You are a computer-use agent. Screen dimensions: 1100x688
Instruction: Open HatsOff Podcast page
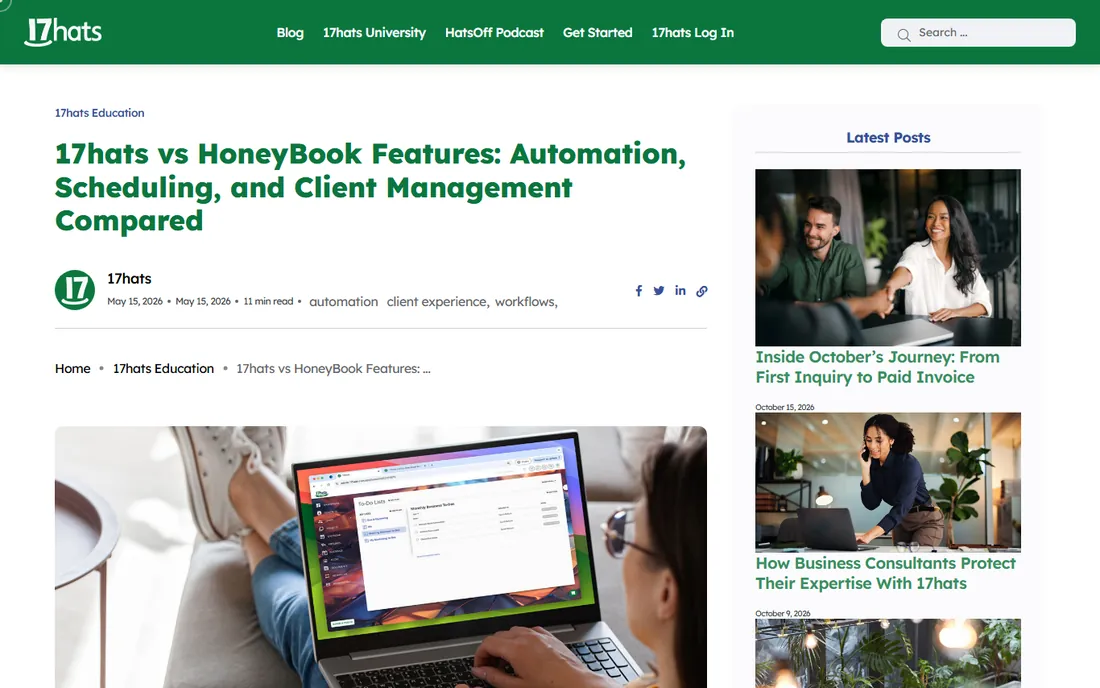click(x=494, y=33)
